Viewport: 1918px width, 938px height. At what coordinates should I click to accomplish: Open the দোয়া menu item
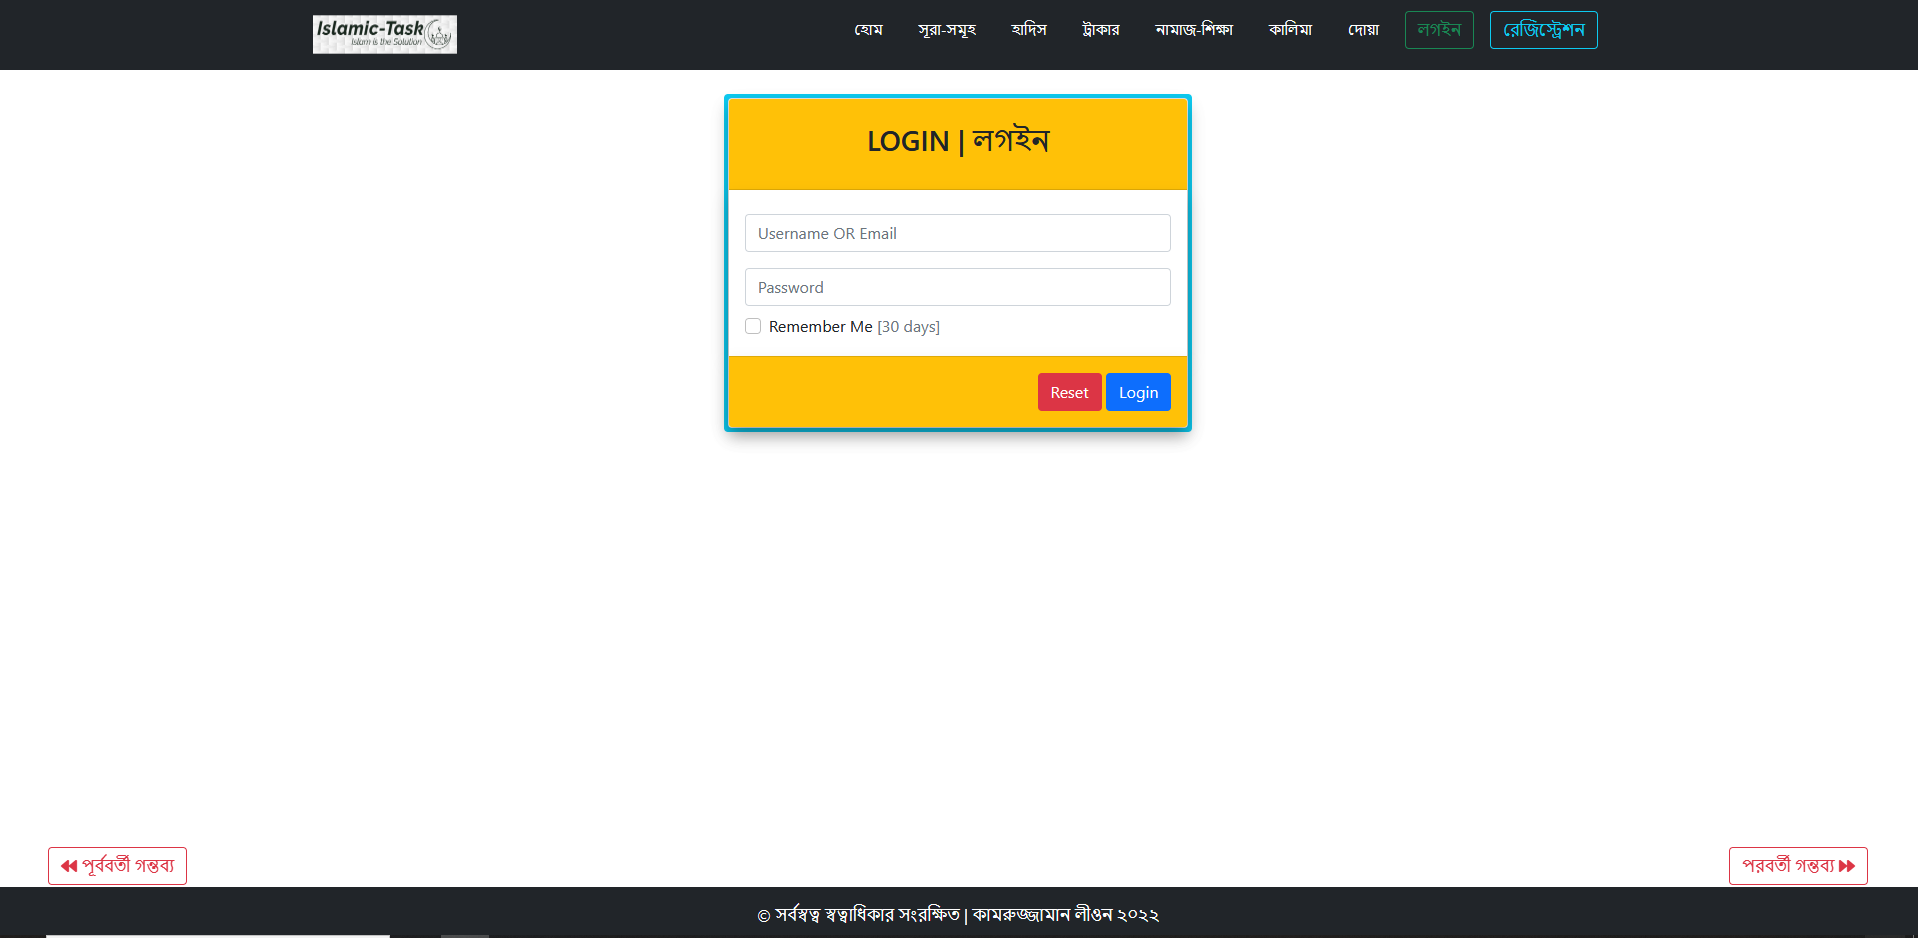click(x=1363, y=30)
